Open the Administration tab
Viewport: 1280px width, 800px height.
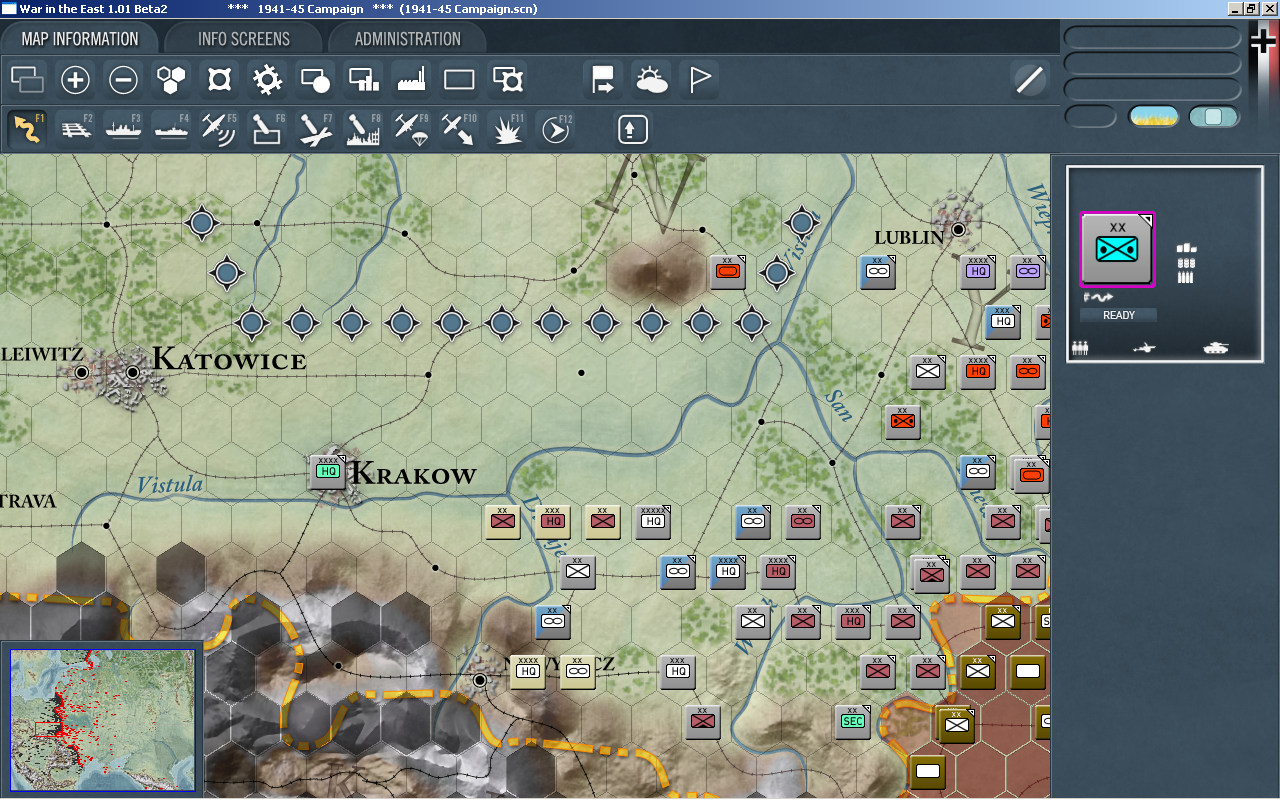407,39
